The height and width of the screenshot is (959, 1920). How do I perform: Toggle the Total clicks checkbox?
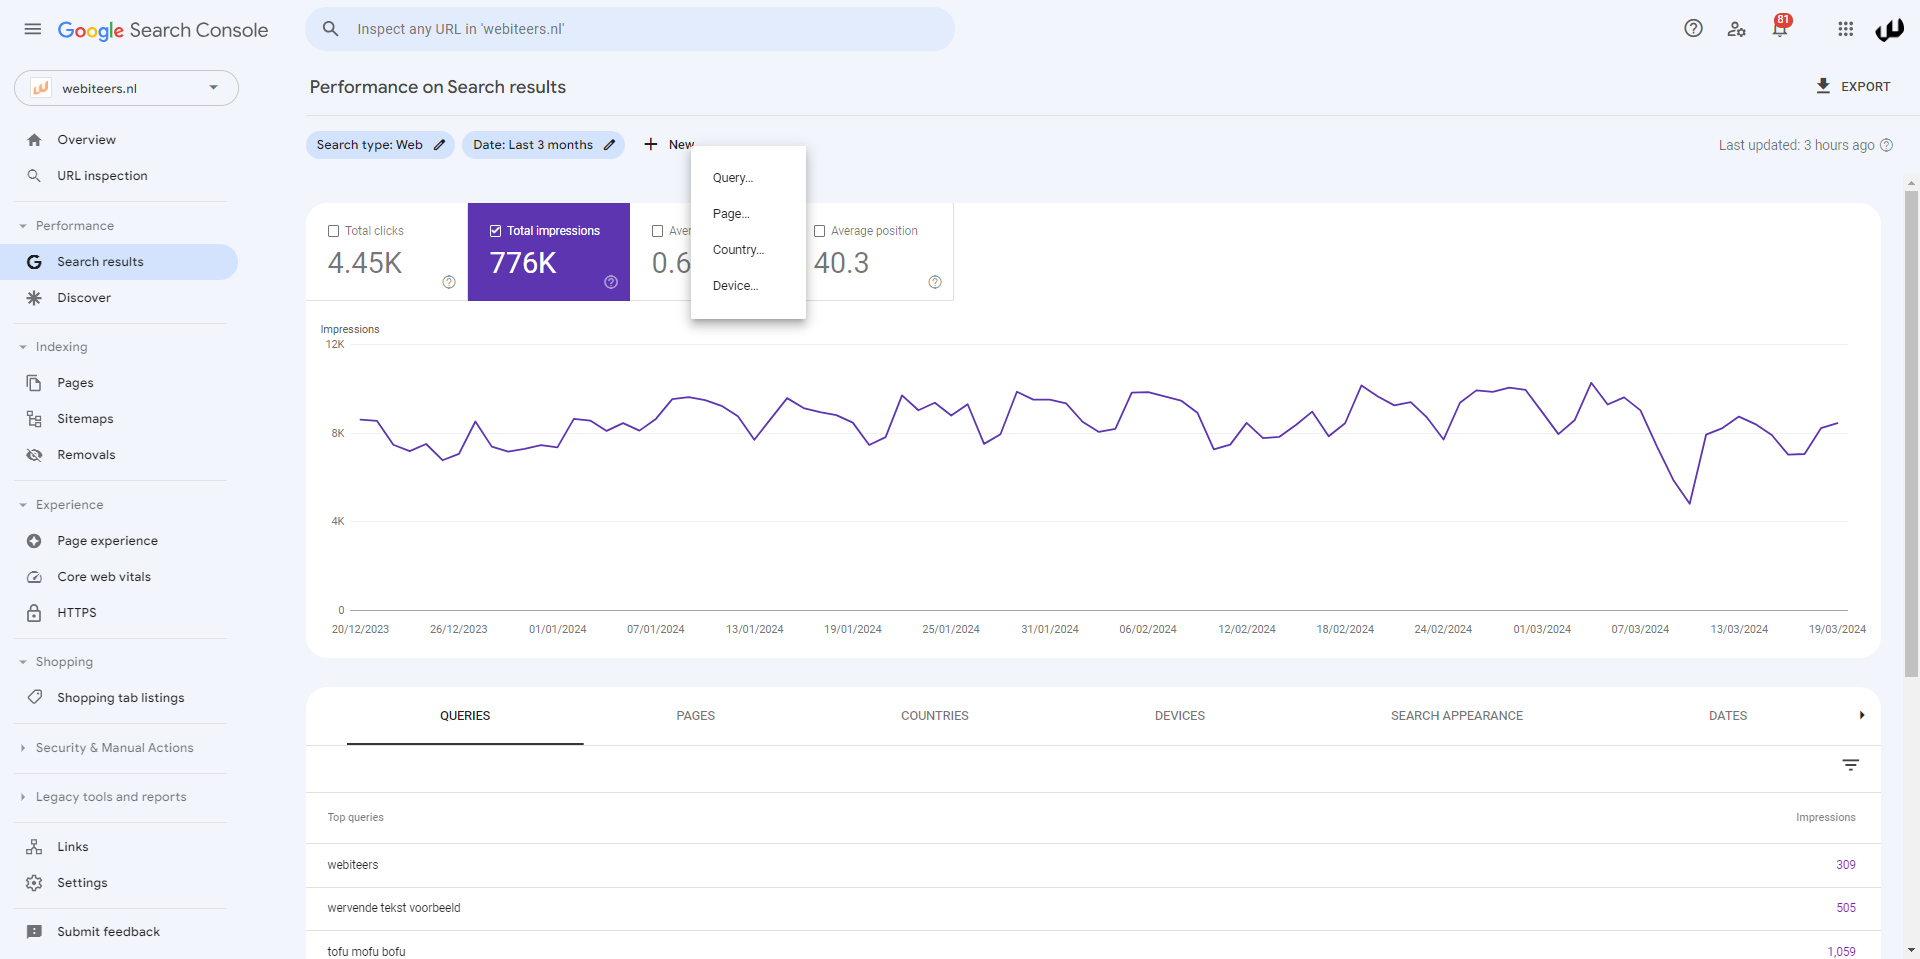click(x=334, y=231)
